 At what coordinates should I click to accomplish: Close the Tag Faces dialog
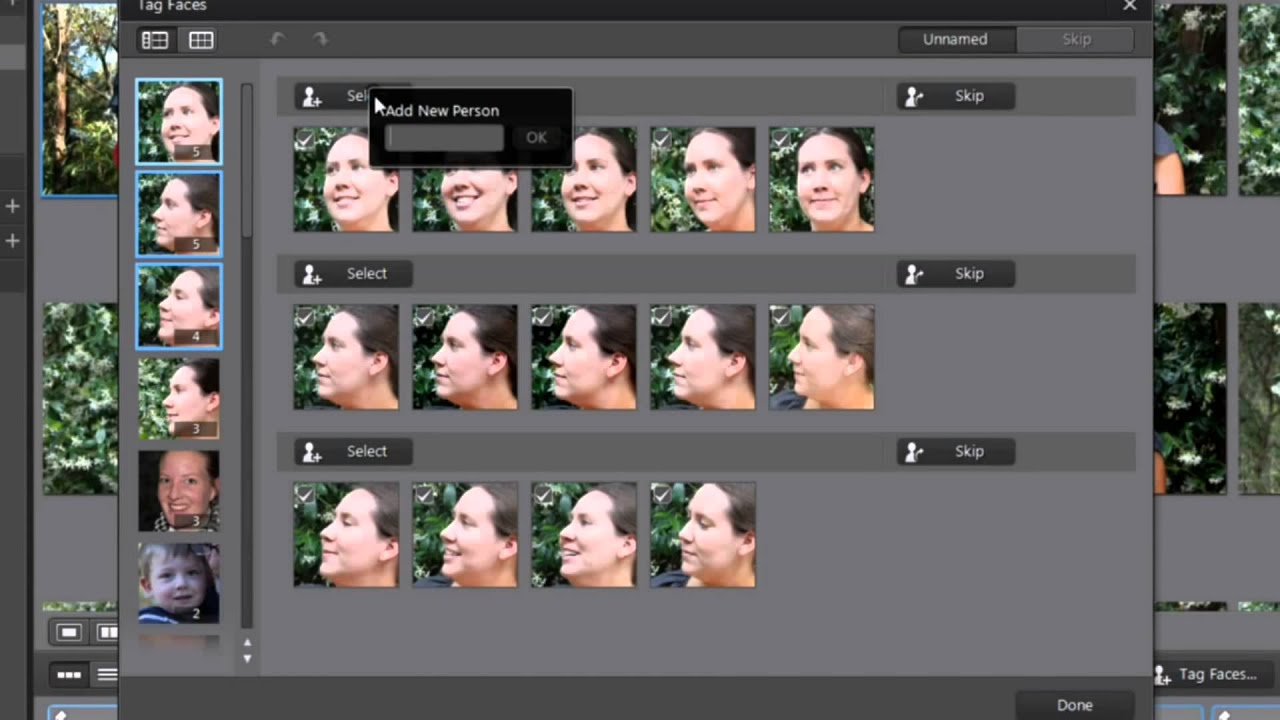pyautogui.click(x=1130, y=6)
